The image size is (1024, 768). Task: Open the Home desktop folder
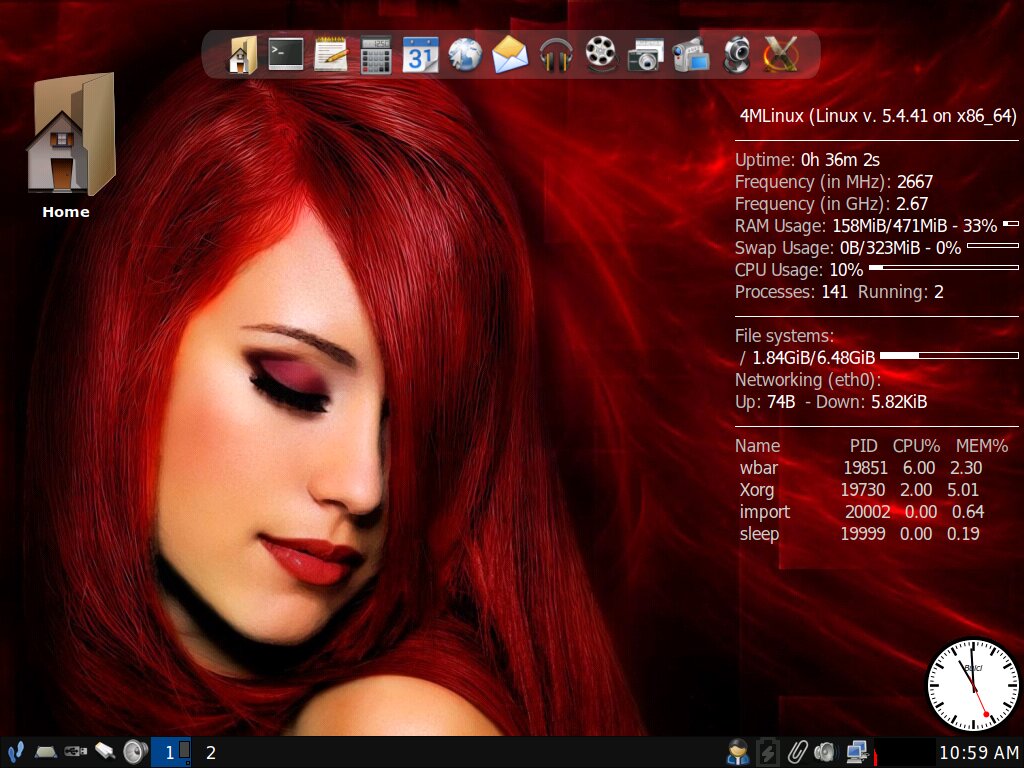[x=71, y=146]
